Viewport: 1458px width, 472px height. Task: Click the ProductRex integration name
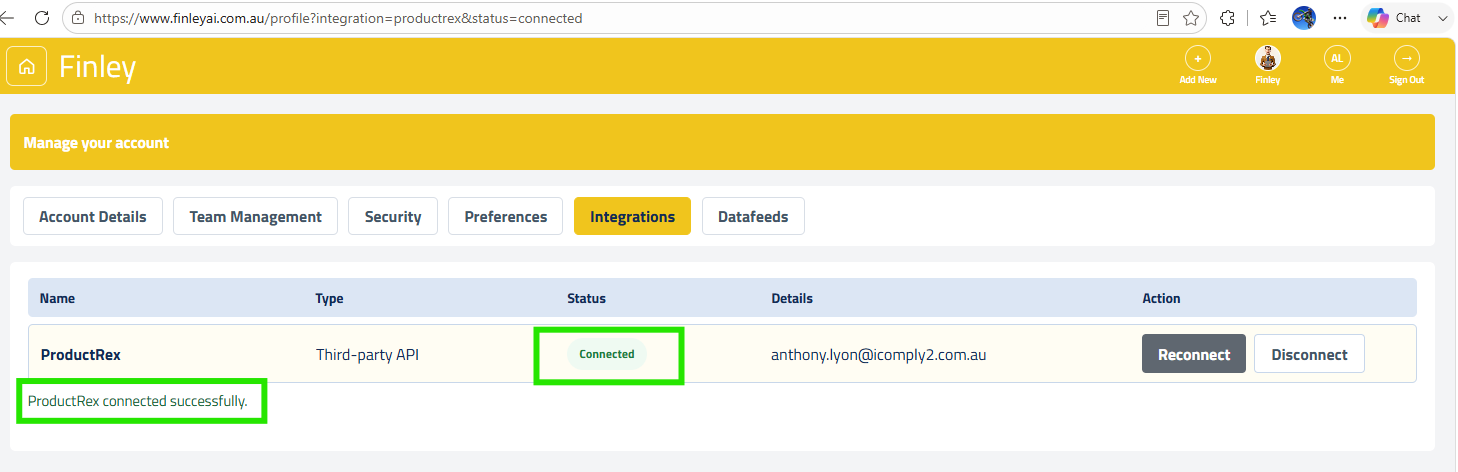coord(81,354)
